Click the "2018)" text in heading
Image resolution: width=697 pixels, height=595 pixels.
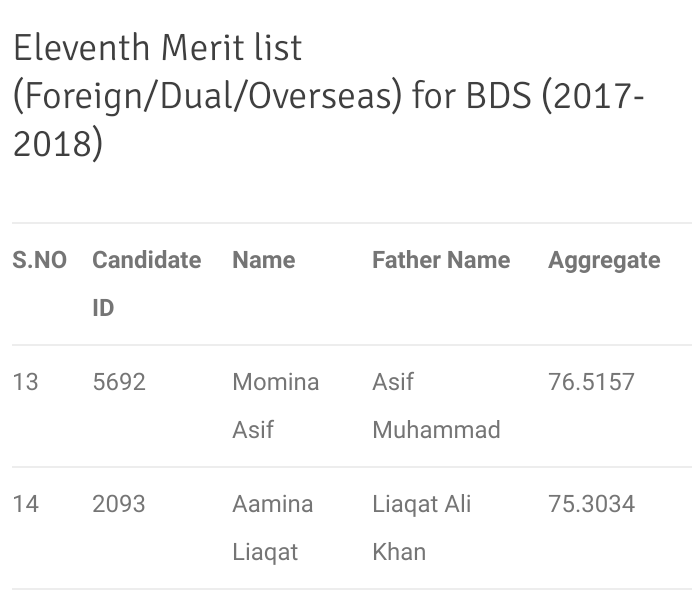click(x=57, y=143)
